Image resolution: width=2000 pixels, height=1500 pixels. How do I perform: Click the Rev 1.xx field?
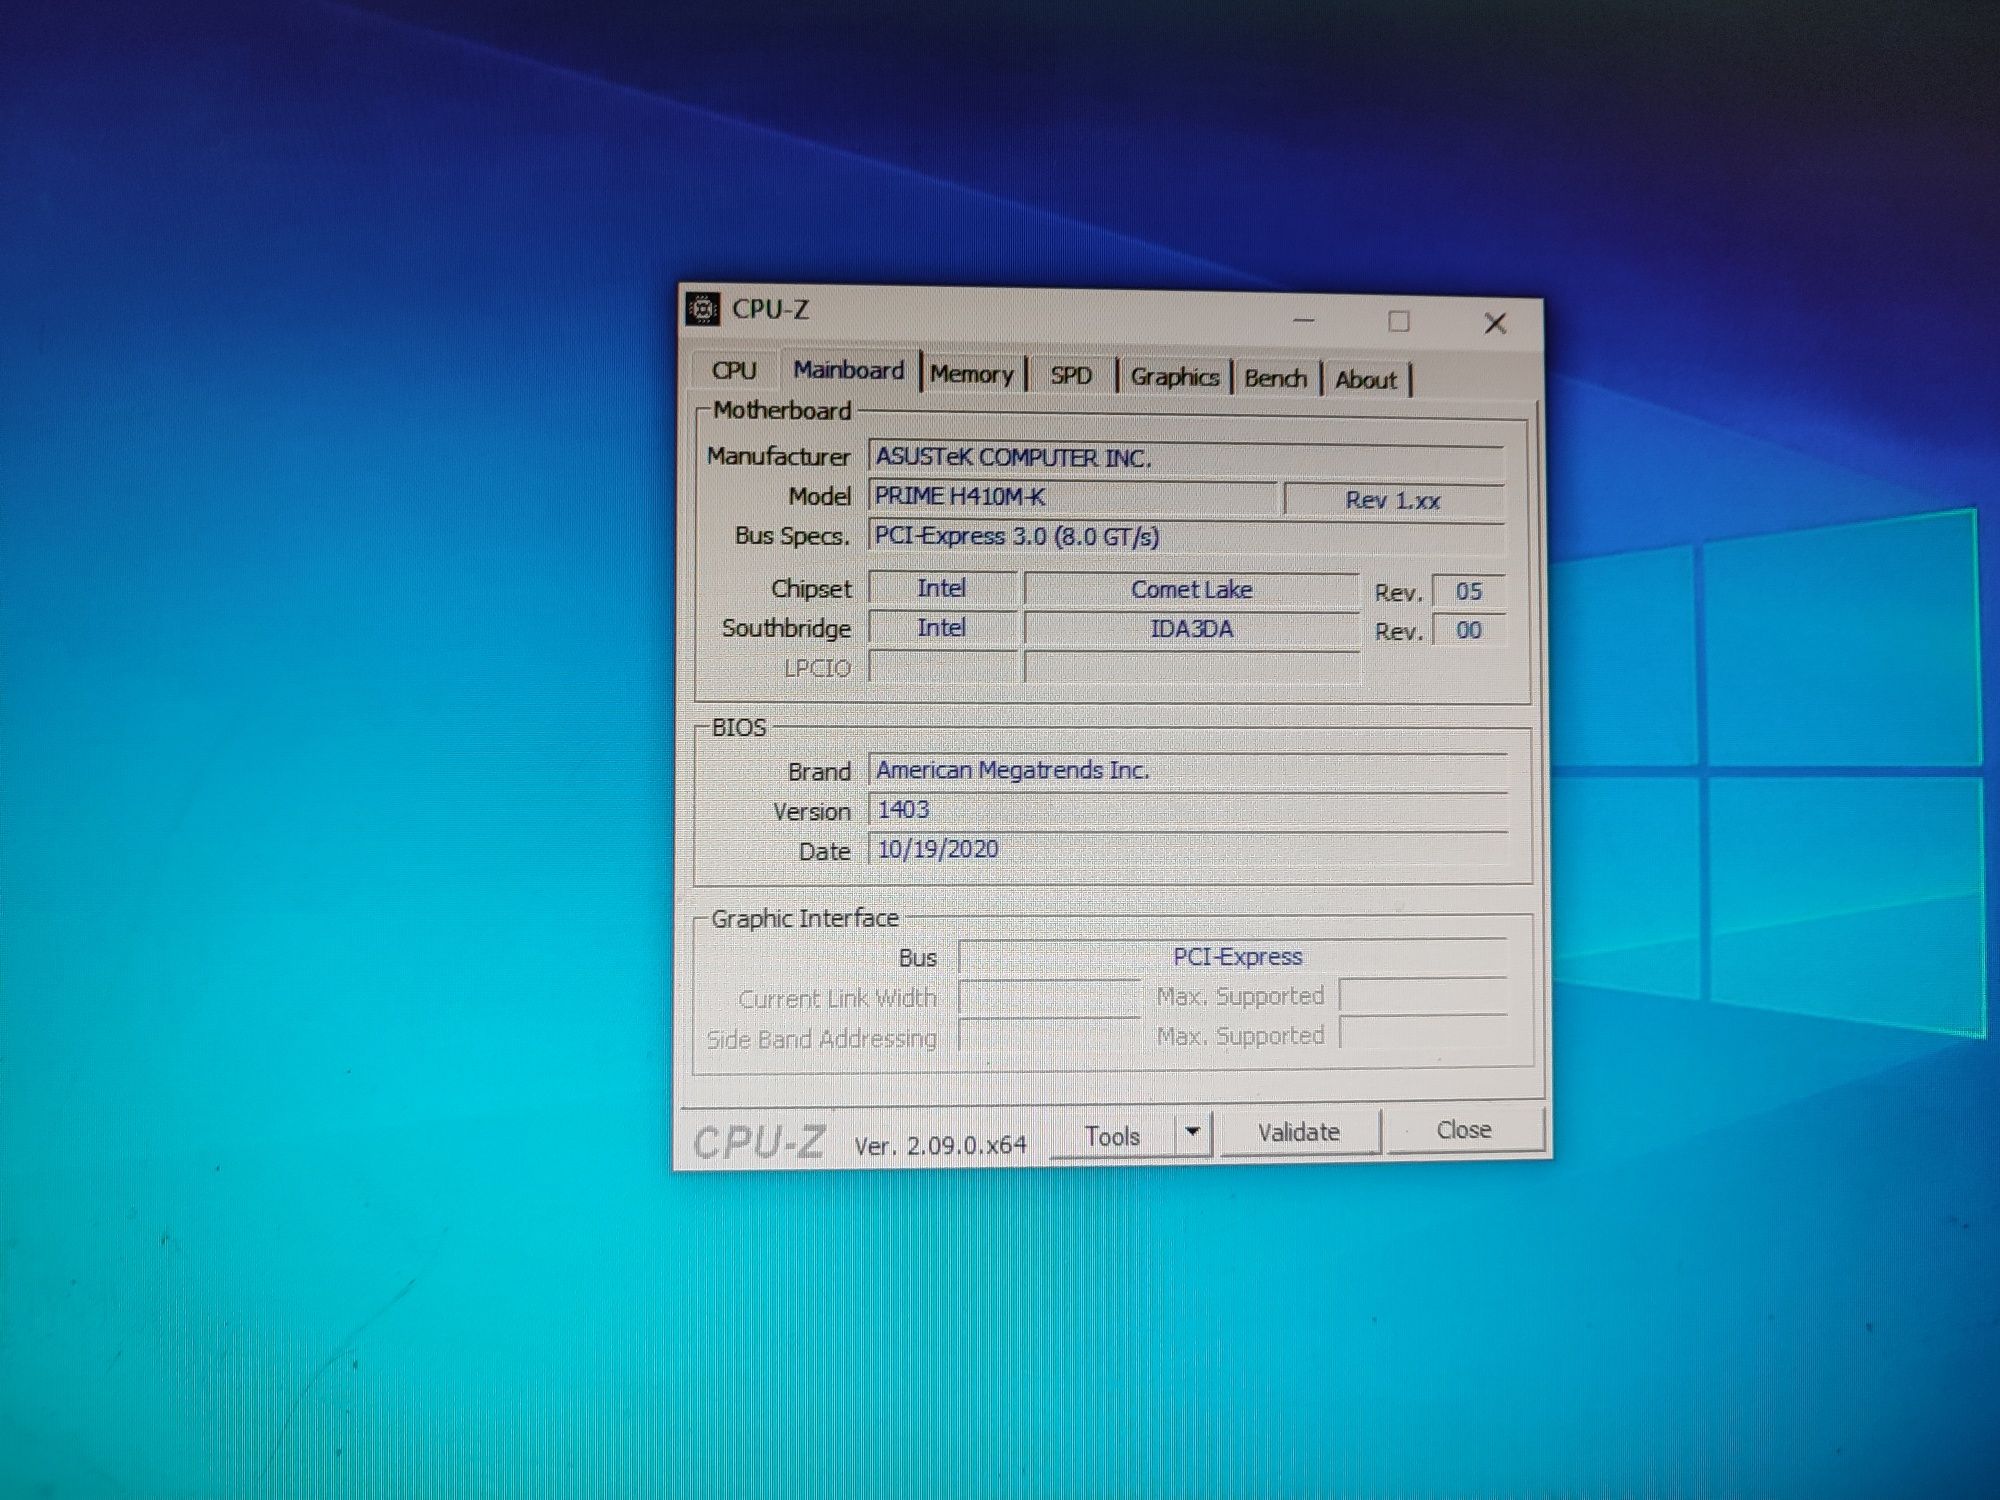1393,501
